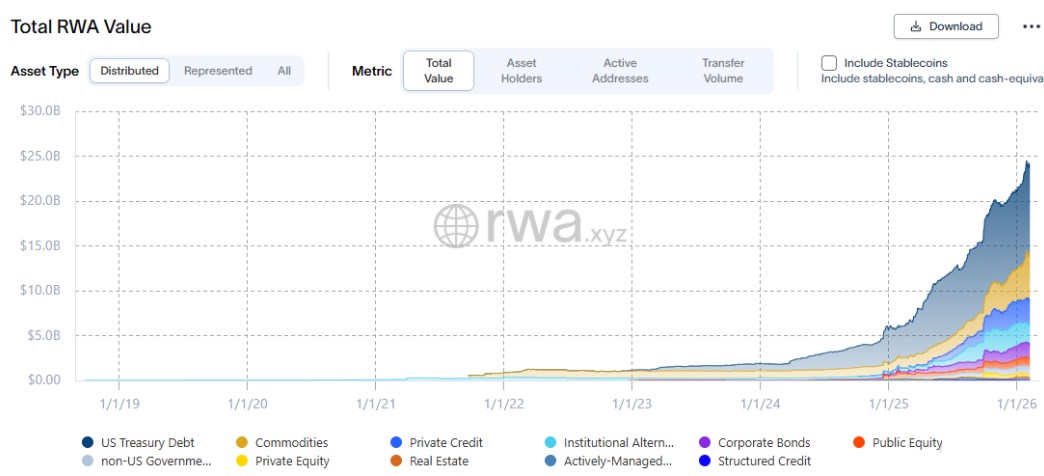Switch asset type to Represented
This screenshot has height=476, width=1044.
[x=218, y=71]
